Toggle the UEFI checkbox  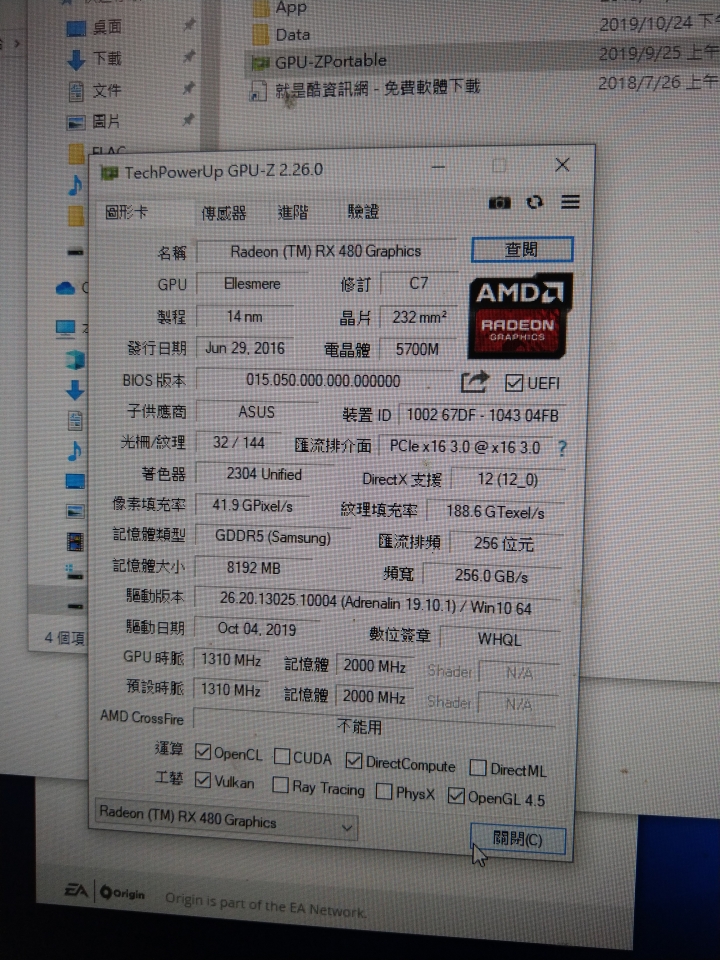513,383
